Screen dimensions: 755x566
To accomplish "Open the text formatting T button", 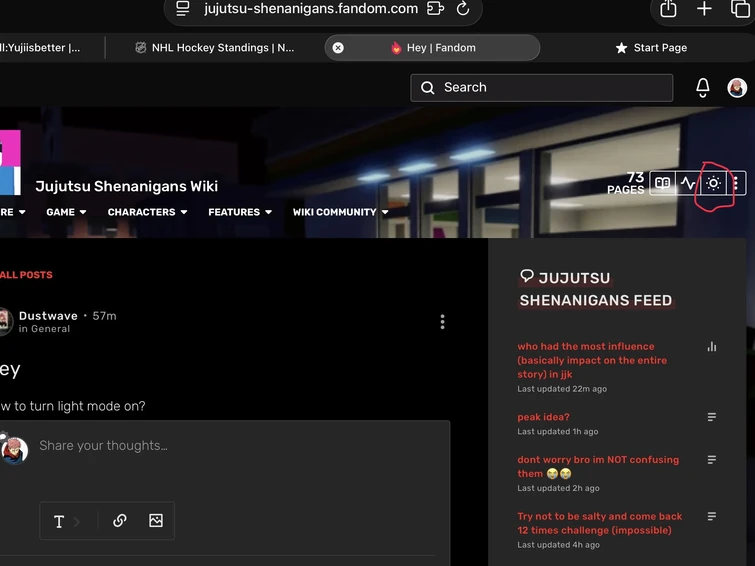I will click(x=59, y=521).
